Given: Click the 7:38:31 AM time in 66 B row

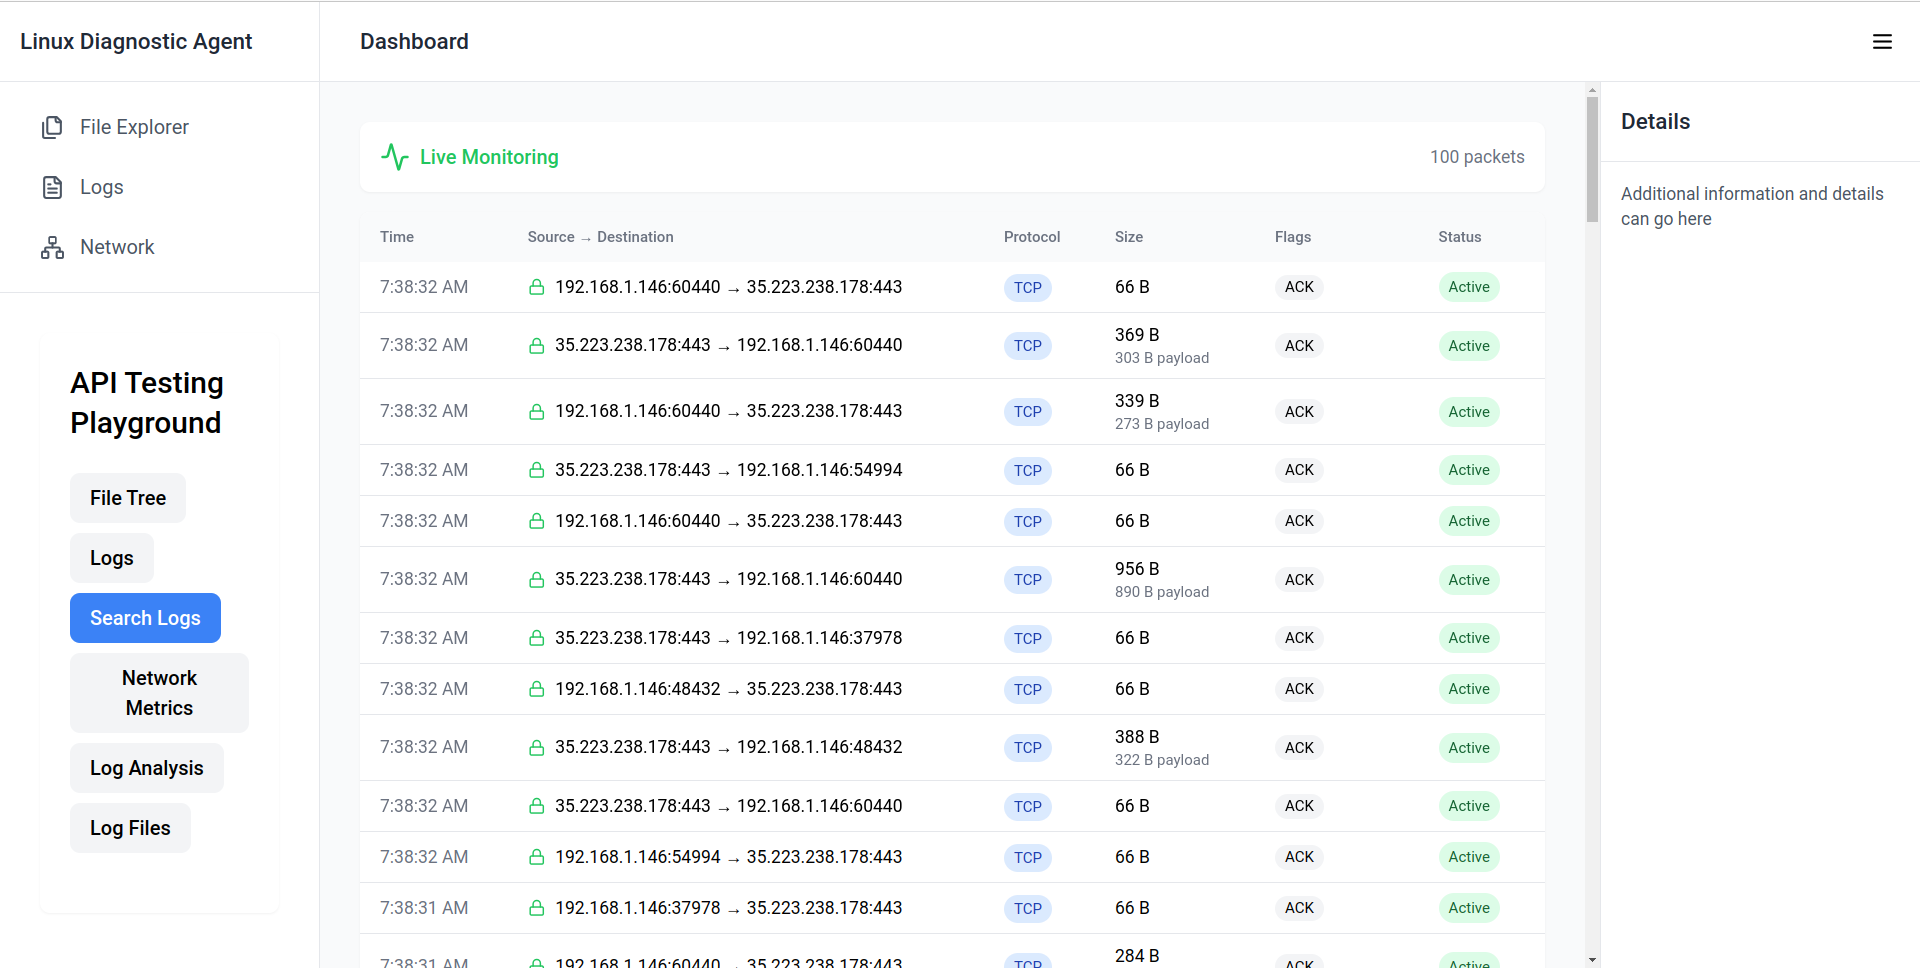Looking at the screenshot, I should 424,908.
